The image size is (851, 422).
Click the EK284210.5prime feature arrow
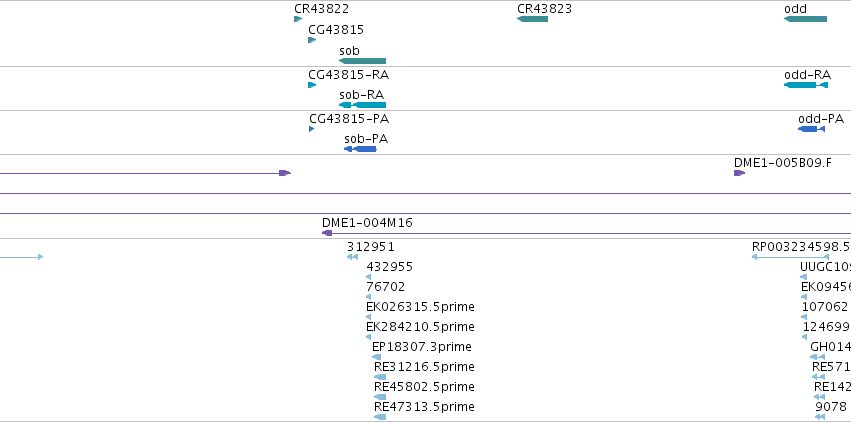[x=369, y=337]
